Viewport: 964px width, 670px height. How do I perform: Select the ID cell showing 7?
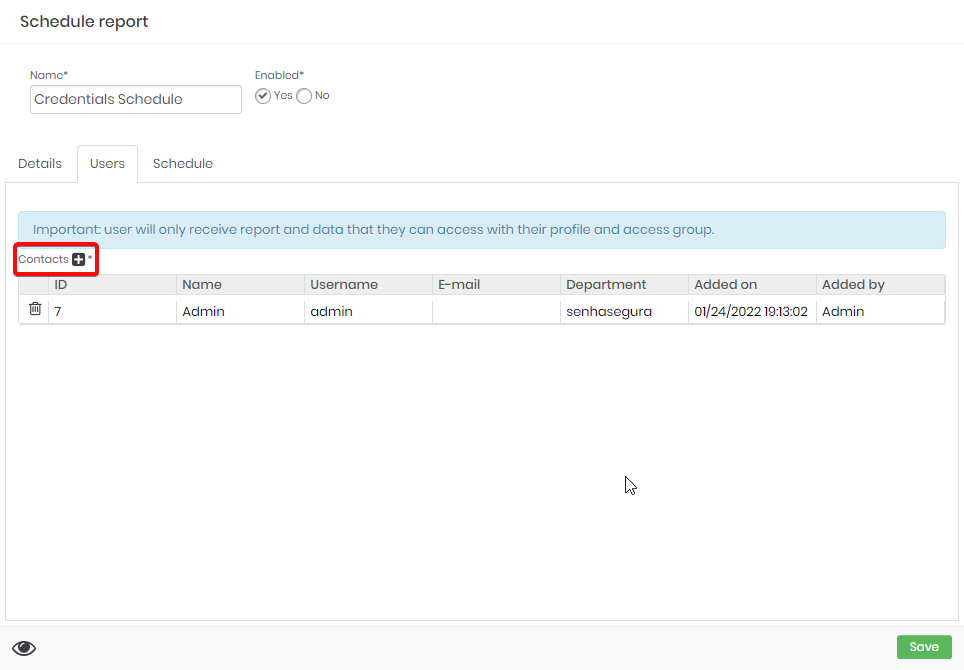point(113,312)
